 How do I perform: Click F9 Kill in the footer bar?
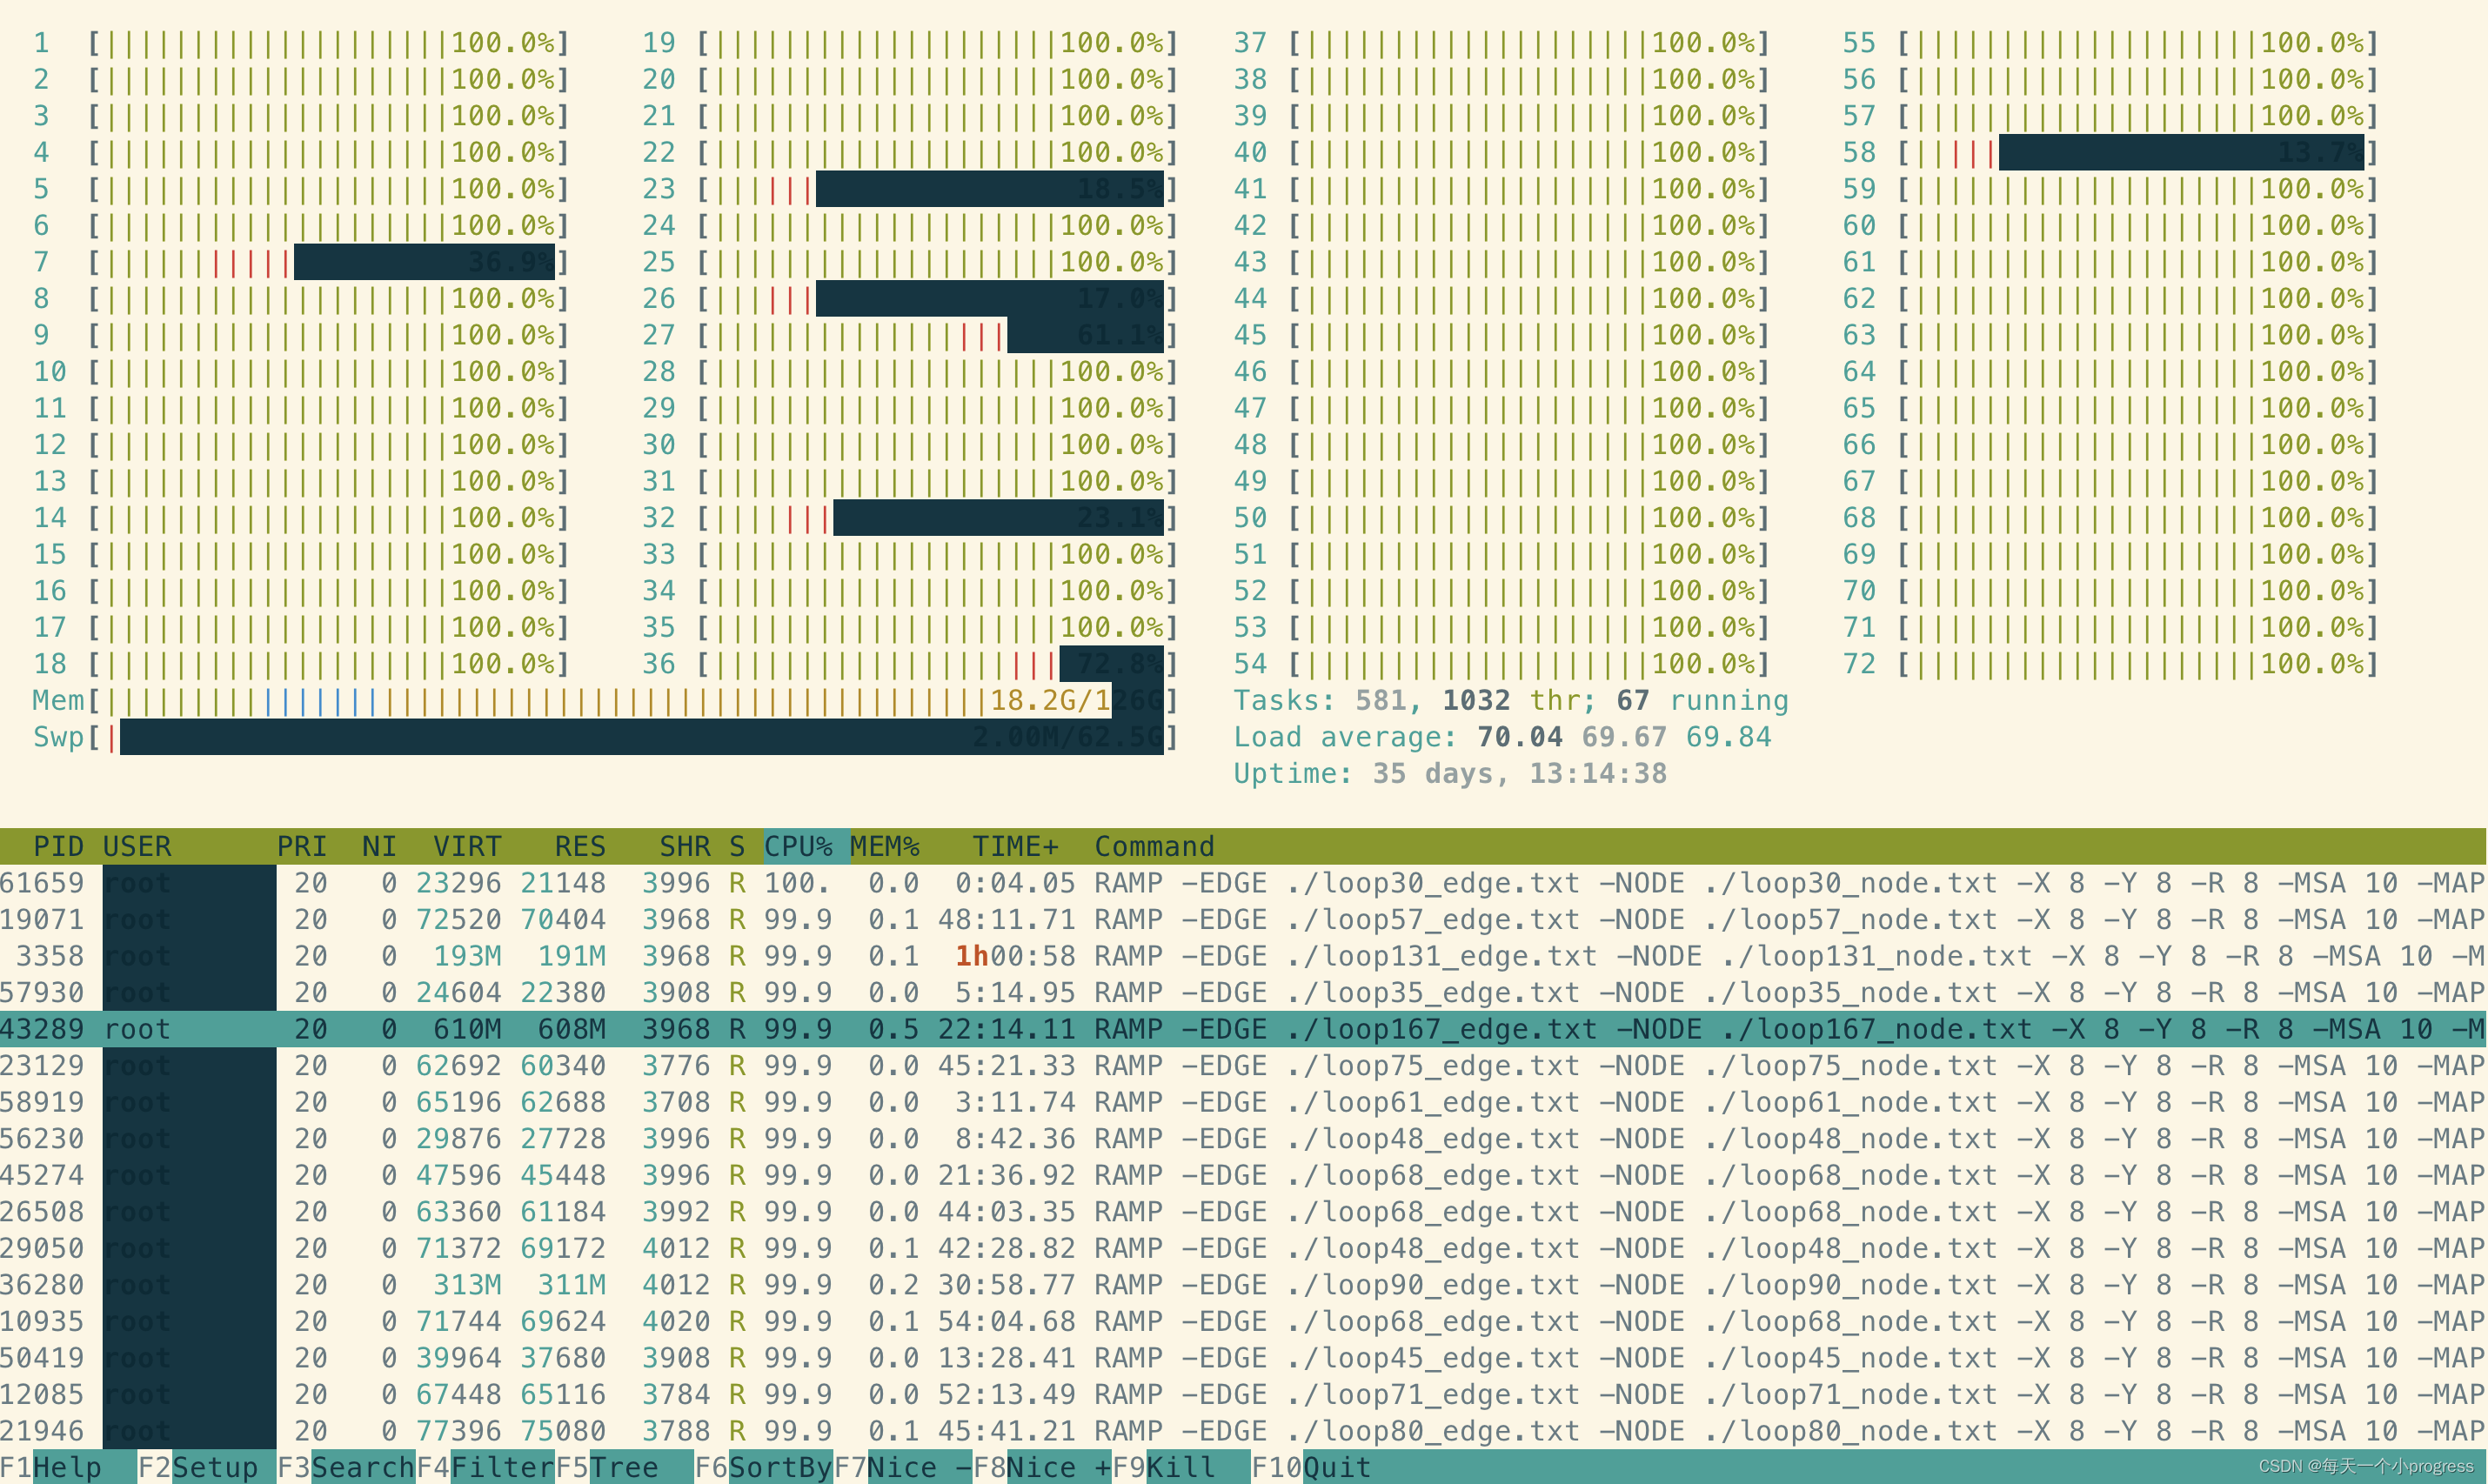click(x=1181, y=1467)
